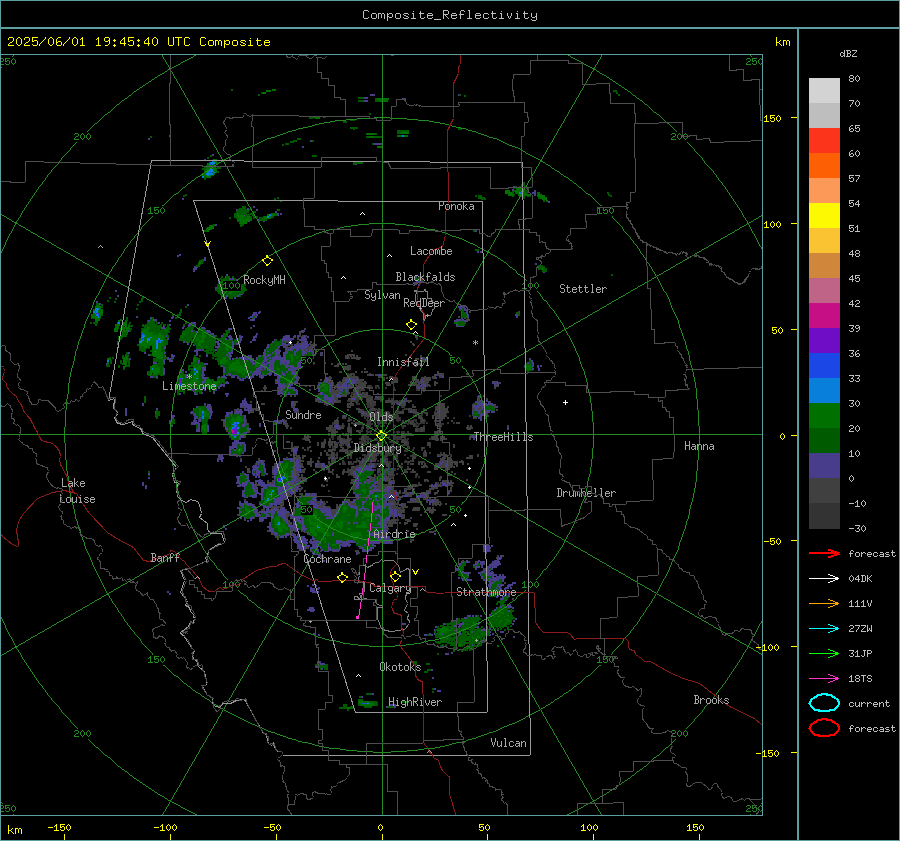Image resolution: width=900 pixels, height=841 pixels.
Task: Click the Hanna town label
Action: click(699, 446)
